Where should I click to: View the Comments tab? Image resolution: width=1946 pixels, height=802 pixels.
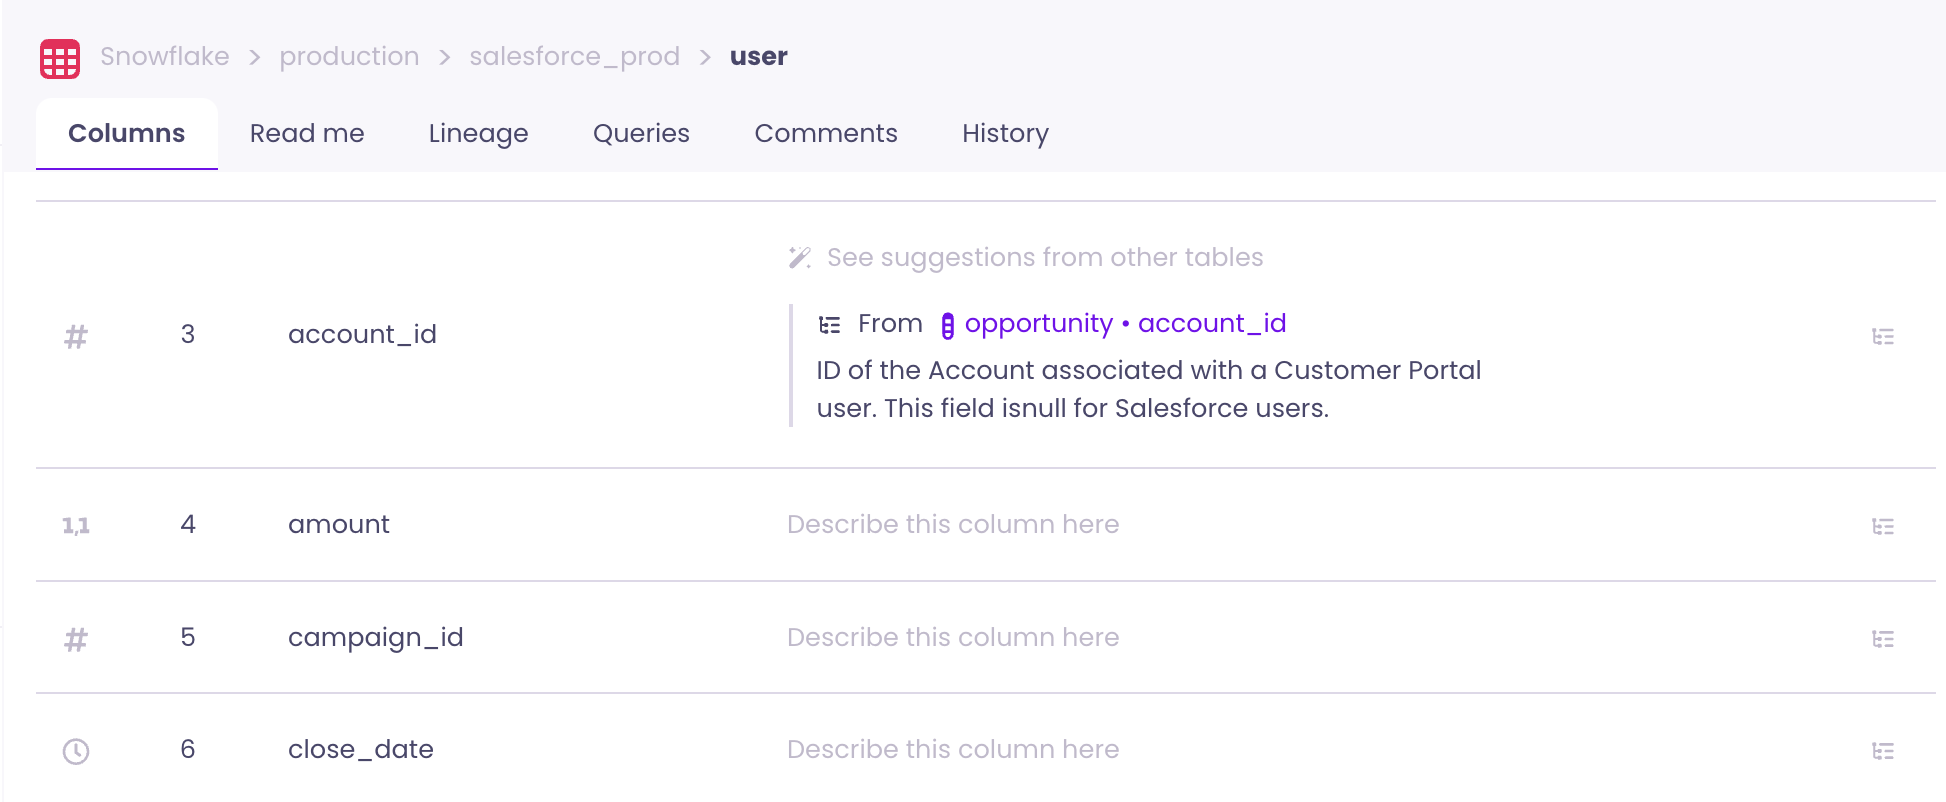[x=826, y=134]
